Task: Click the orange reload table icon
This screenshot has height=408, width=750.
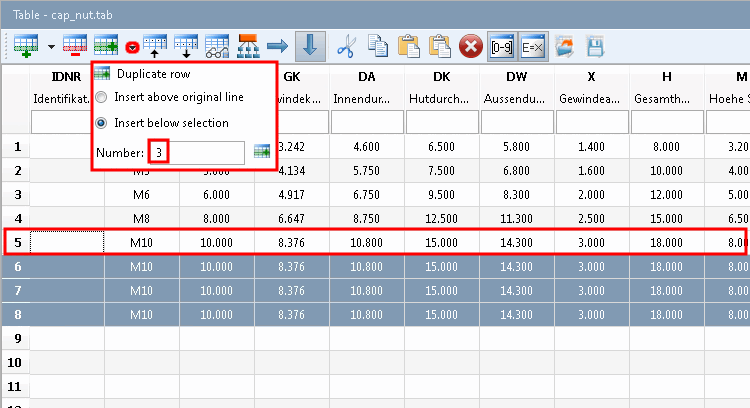Action: coord(564,47)
